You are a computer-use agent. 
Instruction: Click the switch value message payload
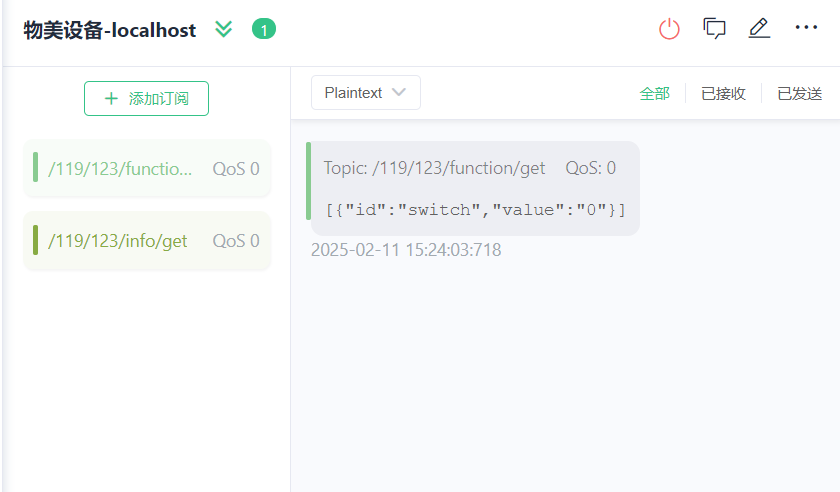click(x=476, y=210)
